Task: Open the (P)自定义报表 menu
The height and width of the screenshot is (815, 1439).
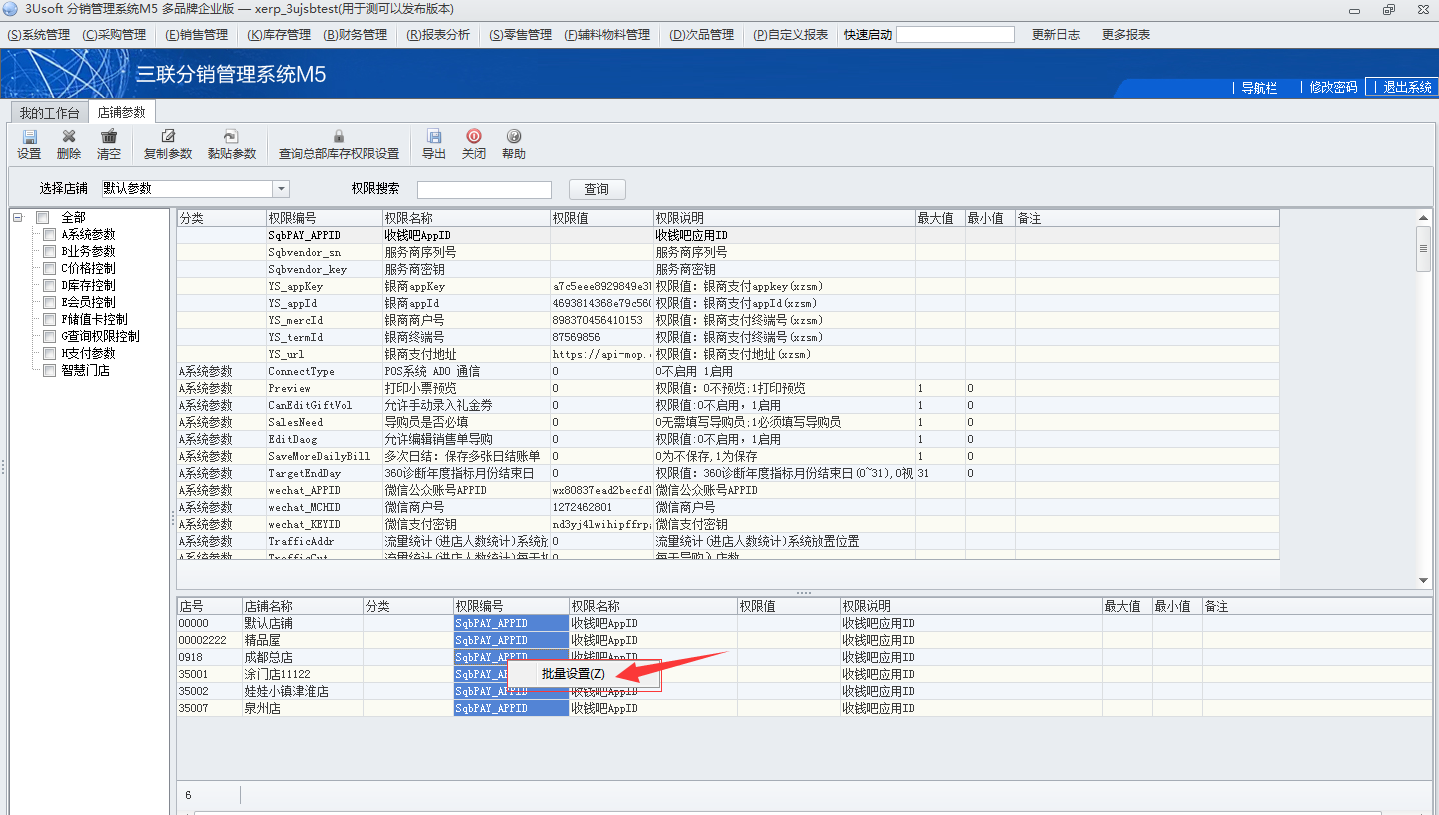Action: 790,34
